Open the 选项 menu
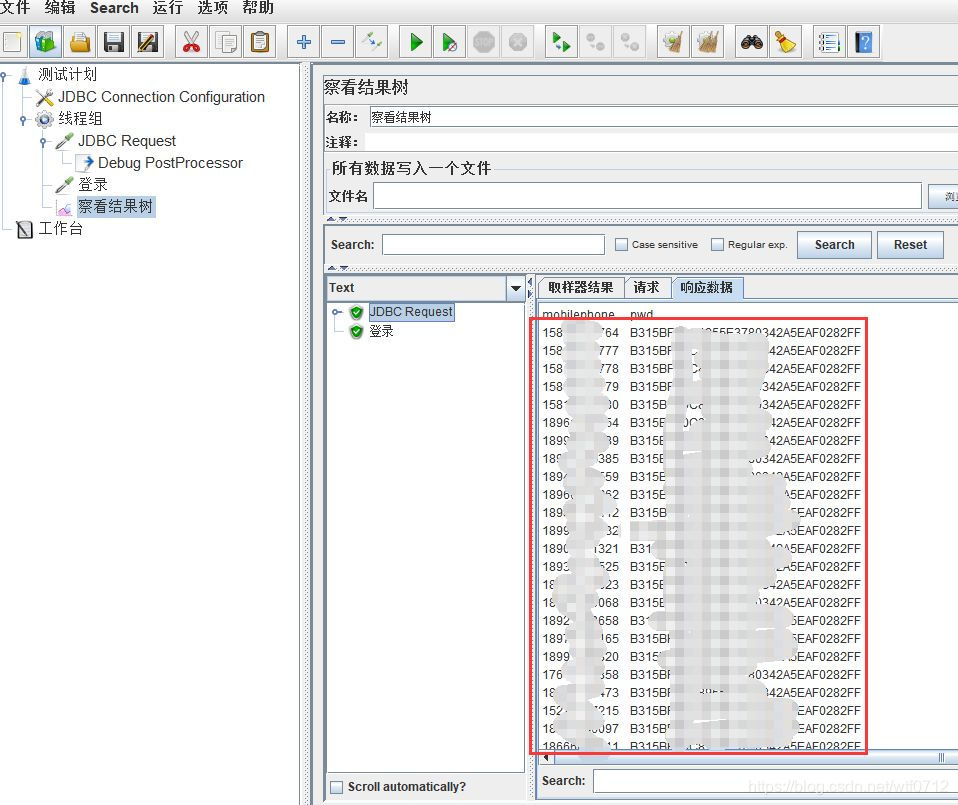Viewport: 958px width, 805px height. tap(213, 7)
